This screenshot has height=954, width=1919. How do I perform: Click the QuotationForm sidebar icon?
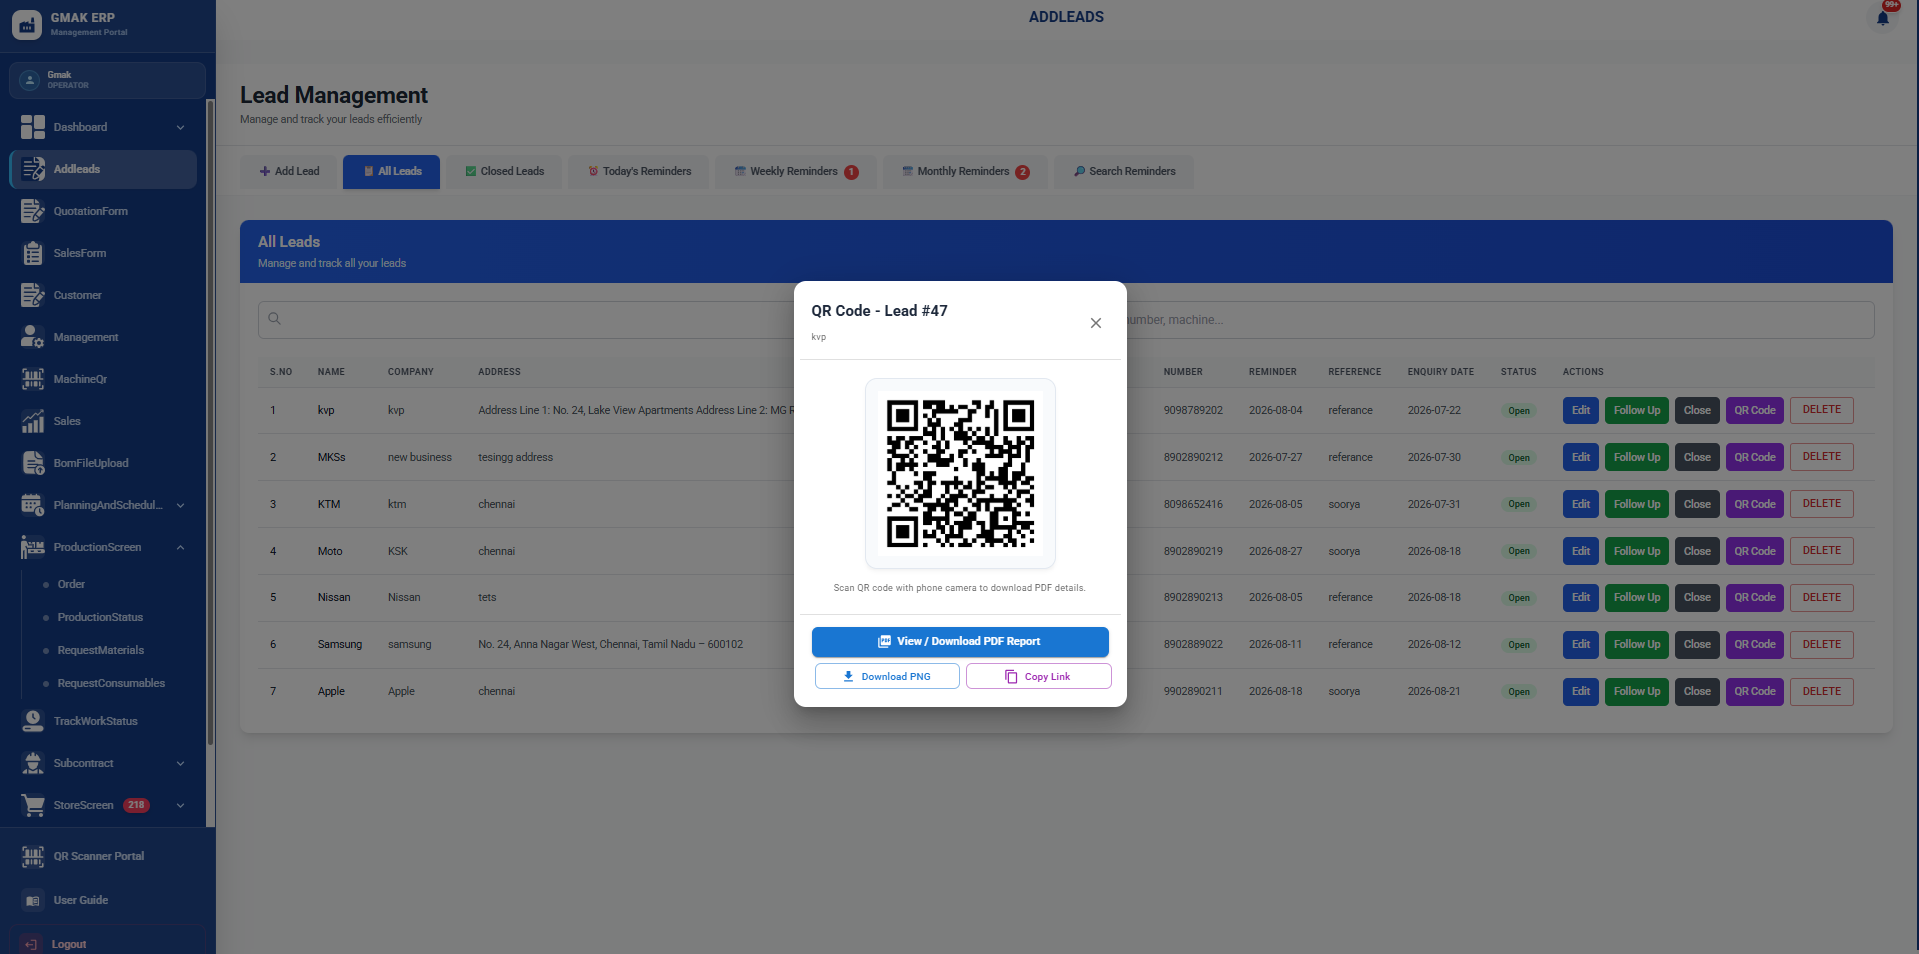coord(33,211)
